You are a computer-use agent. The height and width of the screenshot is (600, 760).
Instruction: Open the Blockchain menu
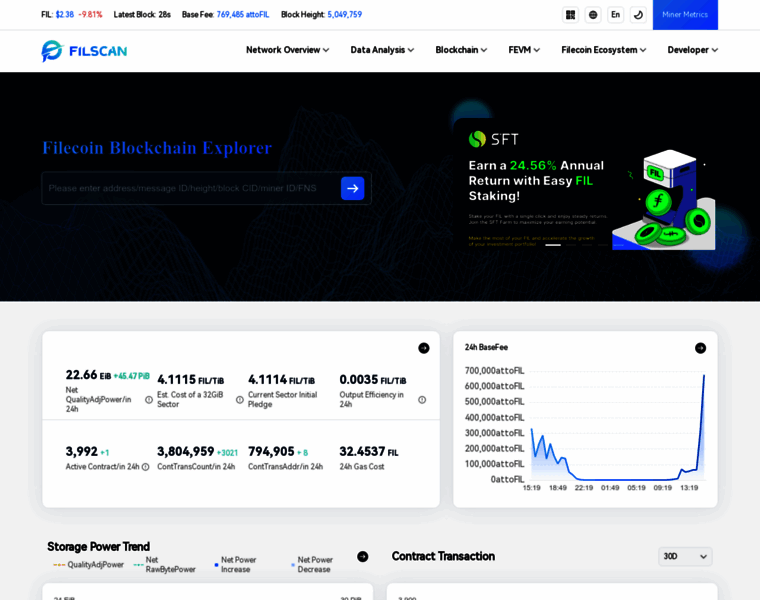pyautogui.click(x=461, y=50)
